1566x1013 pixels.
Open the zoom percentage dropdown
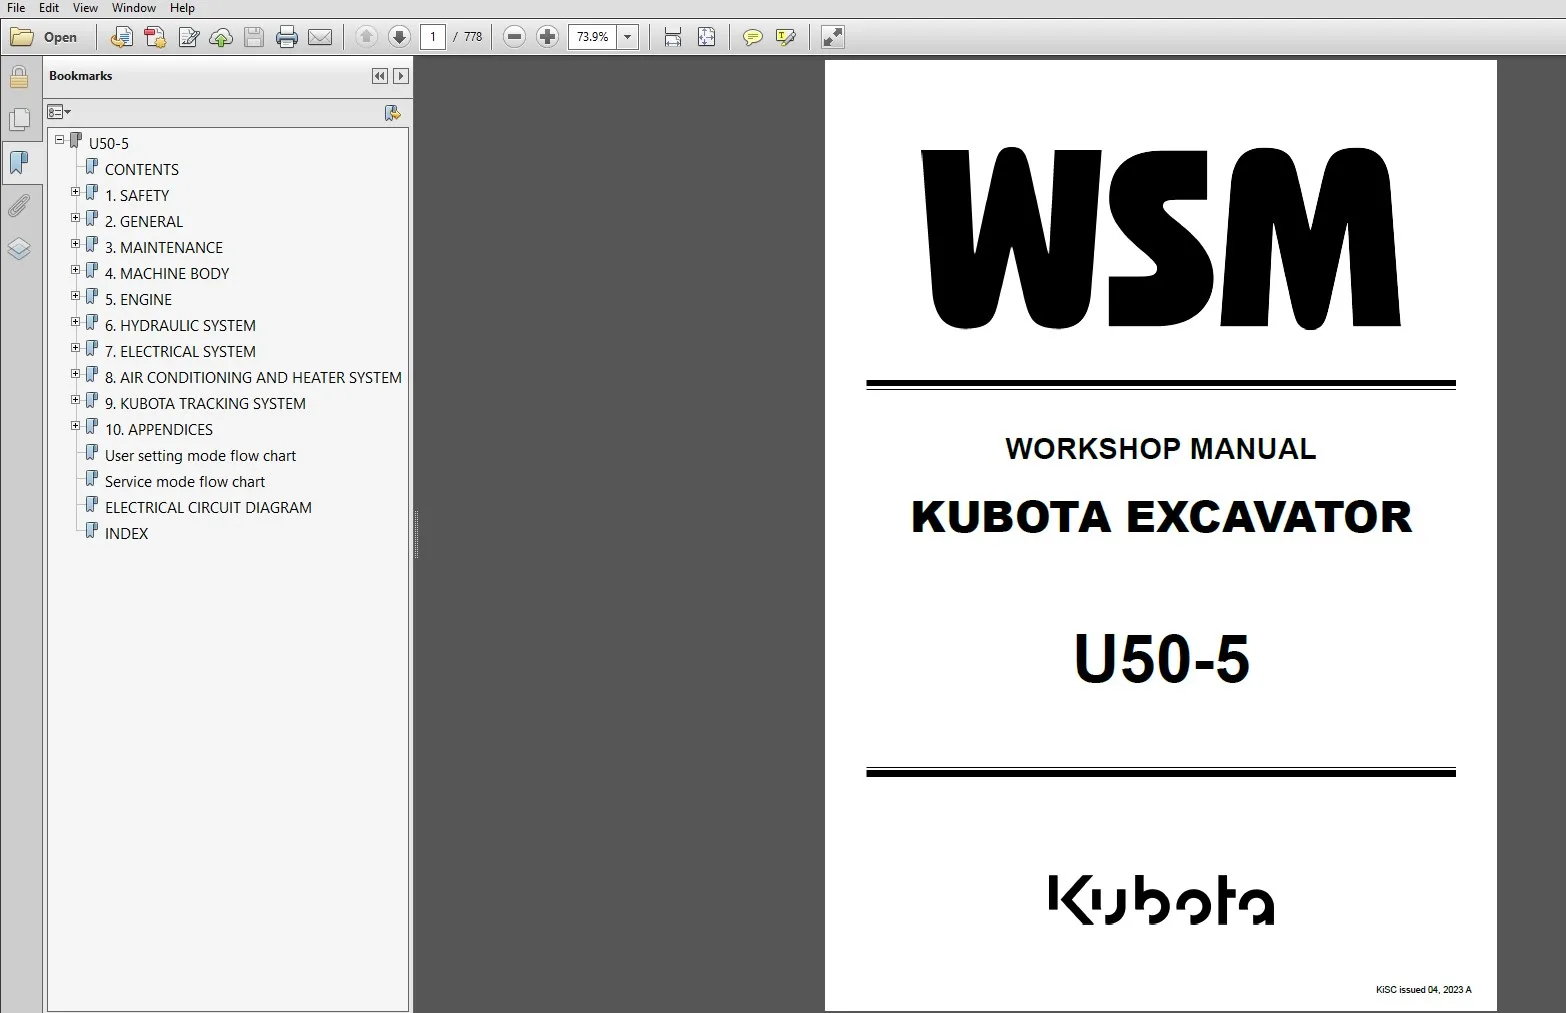[x=627, y=37]
